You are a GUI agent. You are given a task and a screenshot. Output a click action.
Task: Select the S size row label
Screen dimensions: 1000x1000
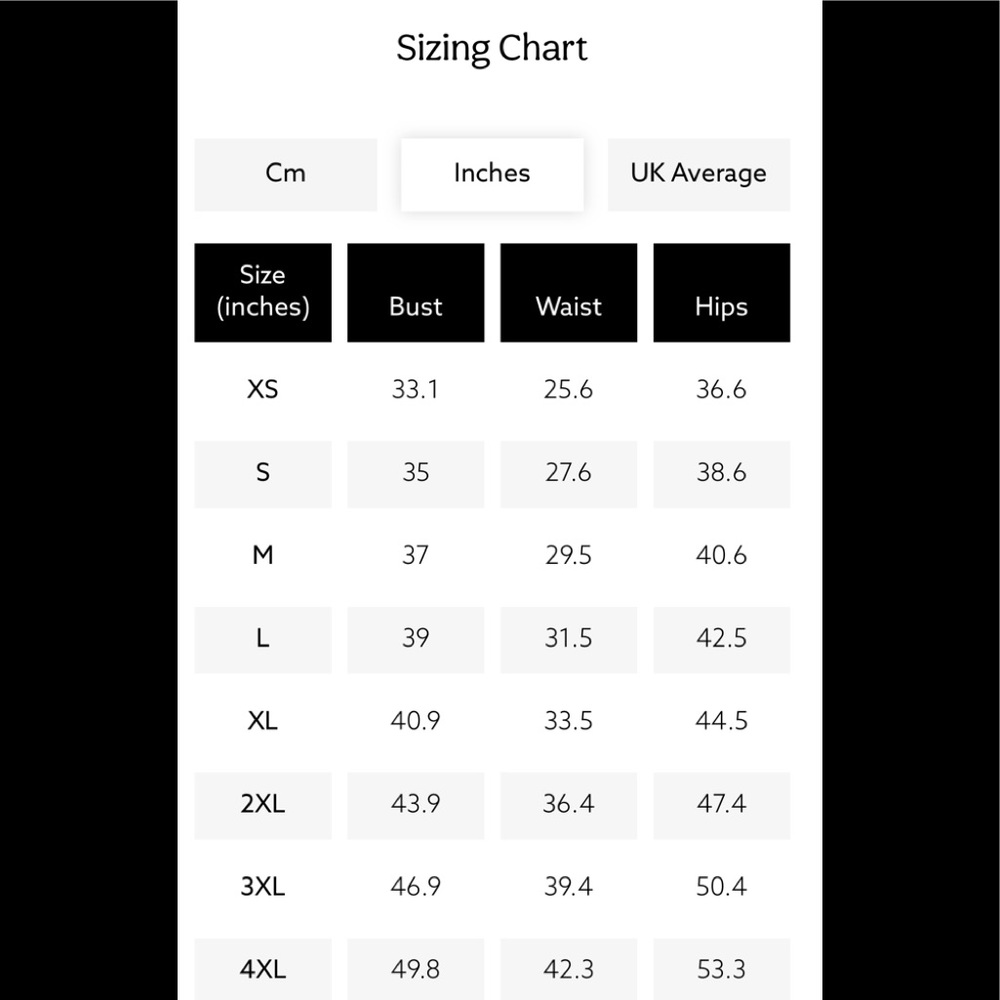click(x=263, y=472)
